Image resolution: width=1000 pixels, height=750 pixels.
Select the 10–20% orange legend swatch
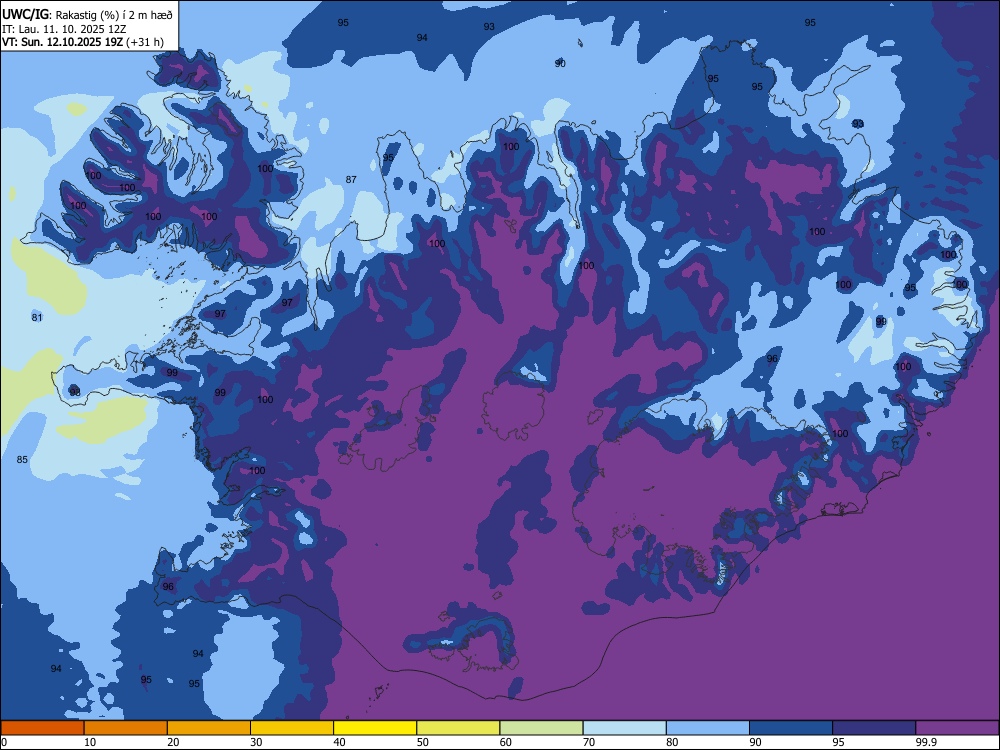pyautogui.click(x=126, y=728)
